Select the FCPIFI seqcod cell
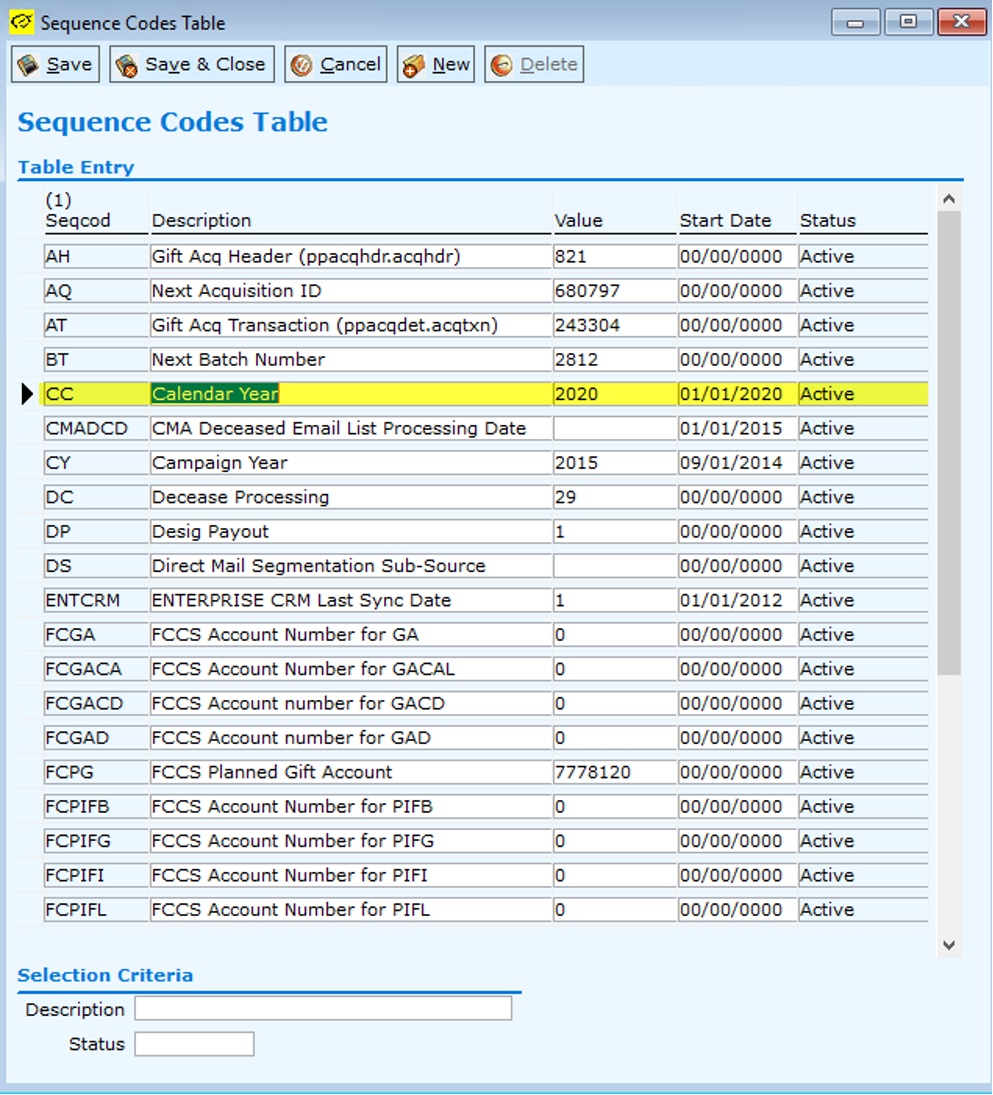The height and width of the screenshot is (1095, 993). point(96,875)
